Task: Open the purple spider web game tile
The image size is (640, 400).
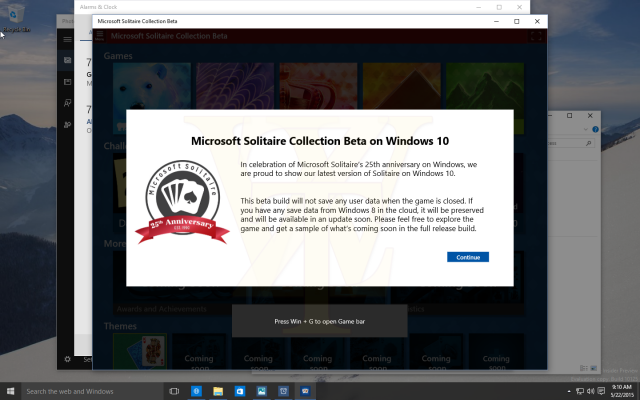Action: (x=235, y=86)
